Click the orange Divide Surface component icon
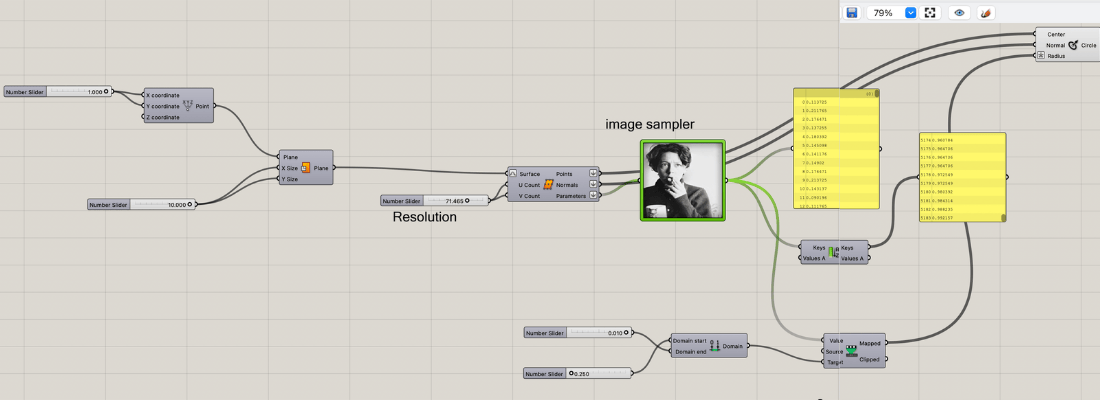The image size is (1100, 400). [x=548, y=185]
